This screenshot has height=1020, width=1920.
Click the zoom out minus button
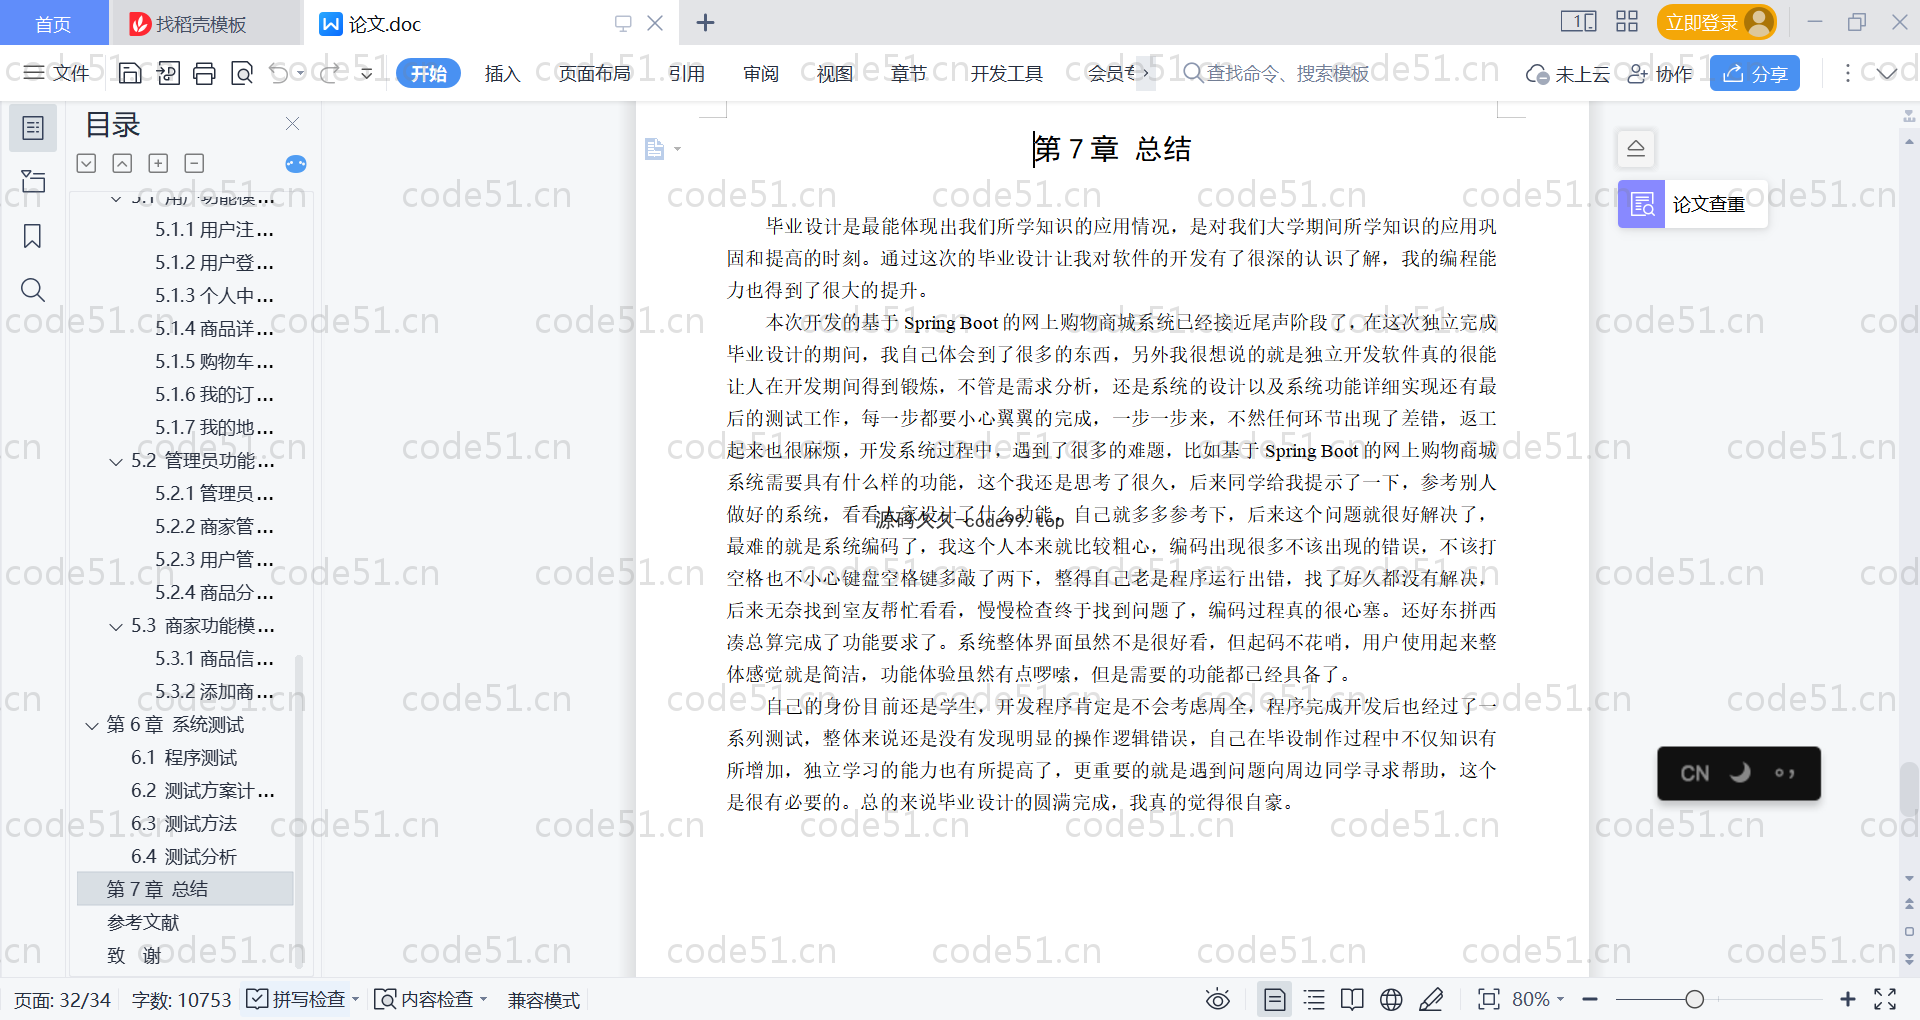1590,999
